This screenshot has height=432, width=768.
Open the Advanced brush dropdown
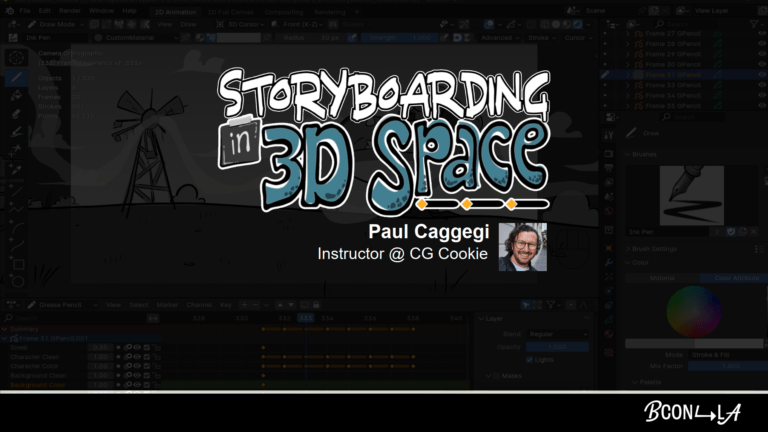pyautogui.click(x=500, y=38)
